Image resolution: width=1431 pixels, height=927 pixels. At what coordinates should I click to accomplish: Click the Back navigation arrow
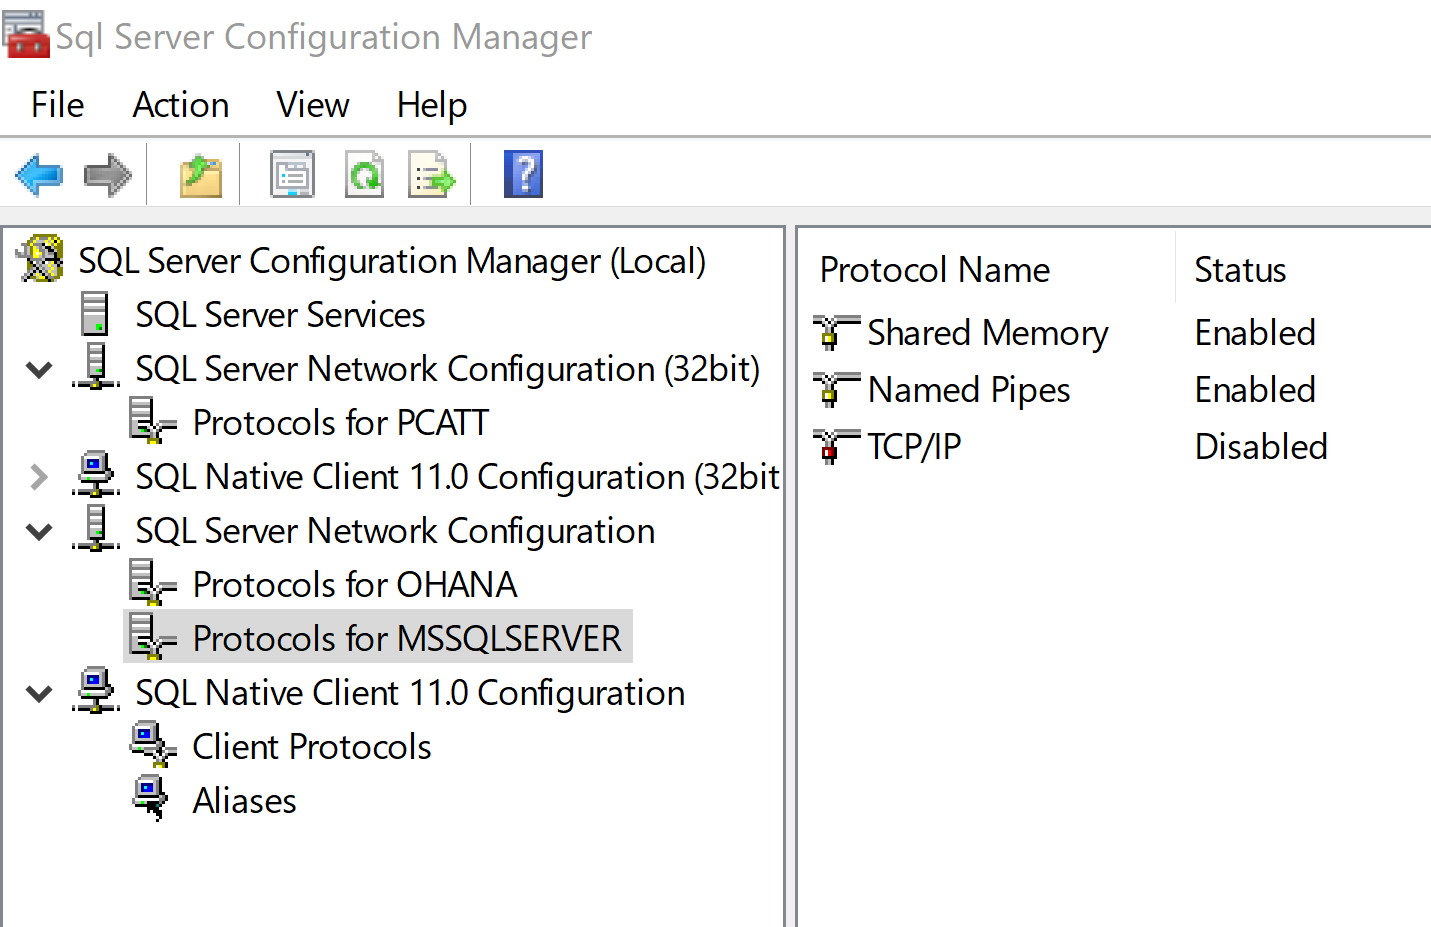pyautogui.click(x=38, y=173)
